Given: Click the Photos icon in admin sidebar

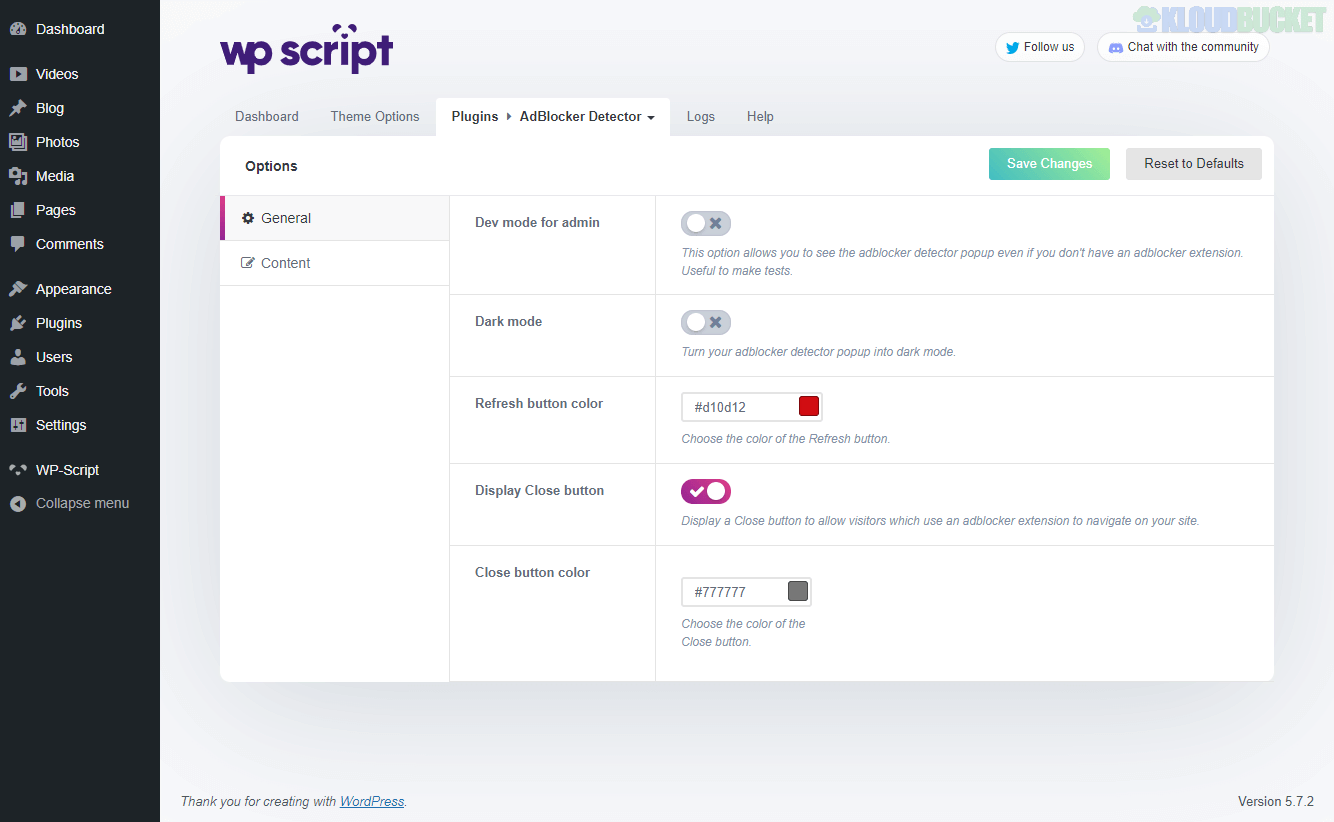Looking at the screenshot, I should [18, 142].
